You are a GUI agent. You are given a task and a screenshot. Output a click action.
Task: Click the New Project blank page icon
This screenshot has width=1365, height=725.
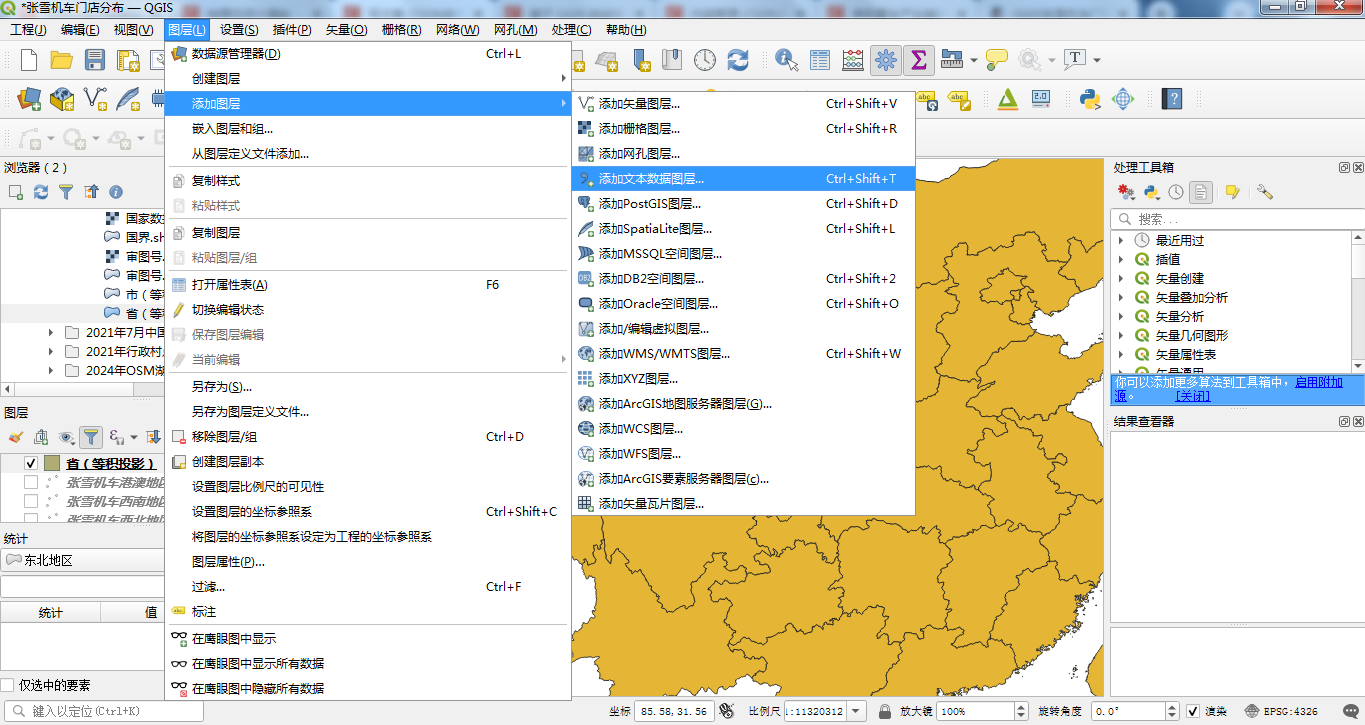tap(29, 60)
